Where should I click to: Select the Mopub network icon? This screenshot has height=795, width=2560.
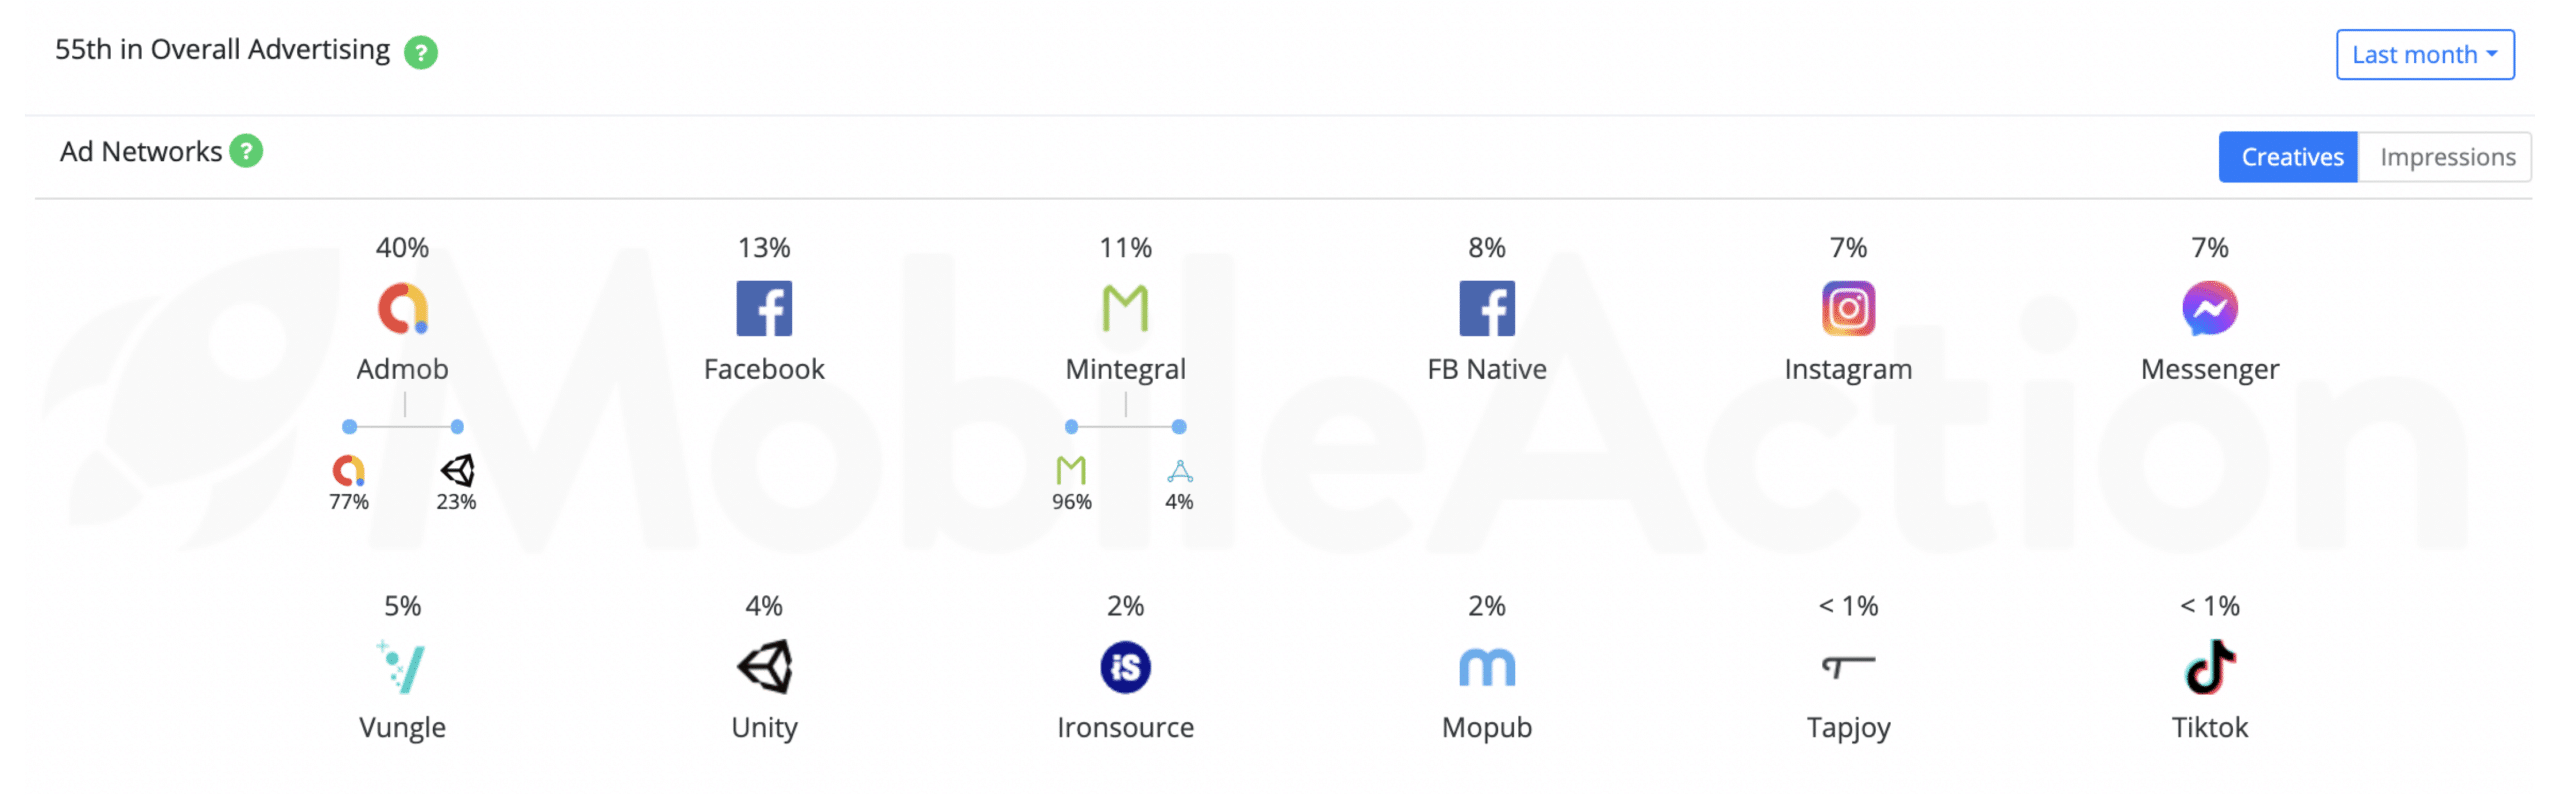(x=1486, y=666)
